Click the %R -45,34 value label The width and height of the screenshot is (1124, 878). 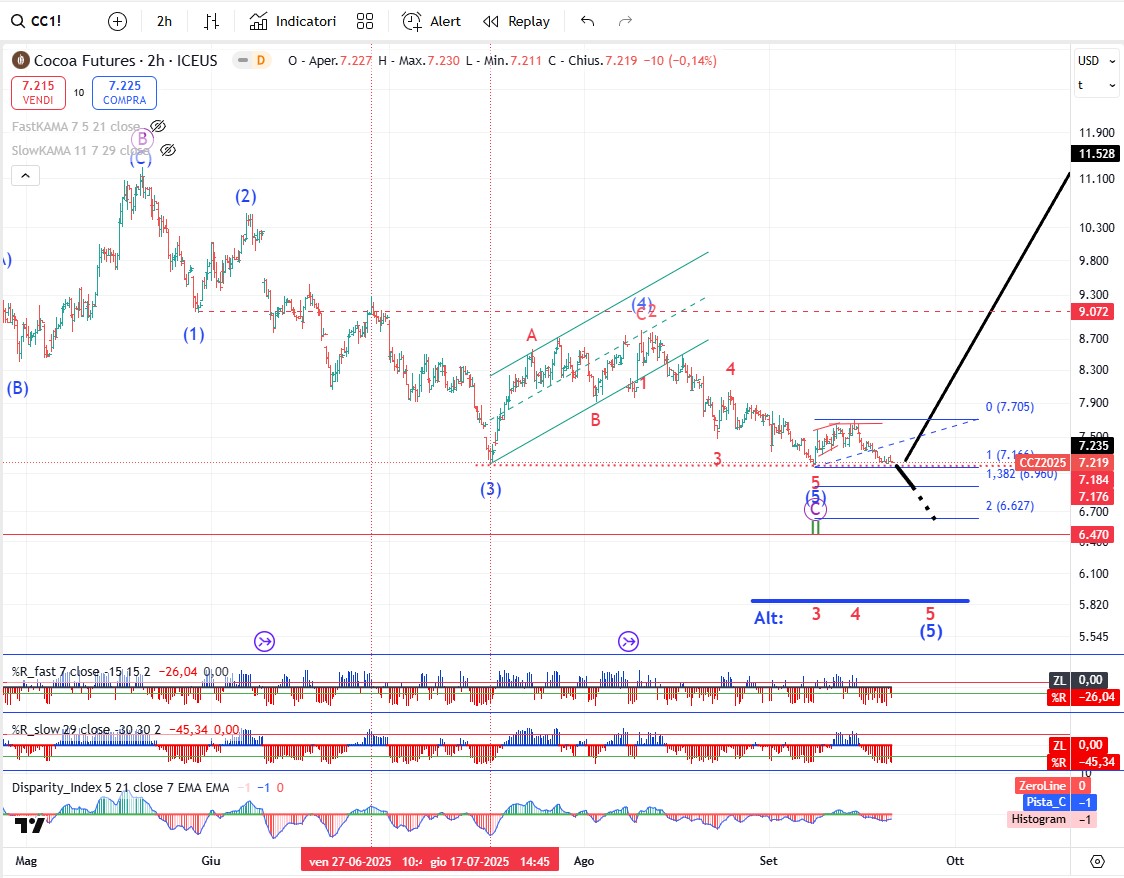[x=1082, y=762]
